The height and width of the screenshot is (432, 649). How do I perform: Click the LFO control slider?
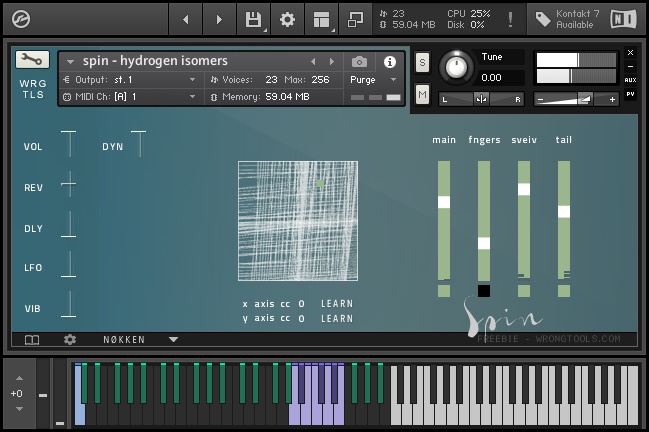(x=69, y=264)
